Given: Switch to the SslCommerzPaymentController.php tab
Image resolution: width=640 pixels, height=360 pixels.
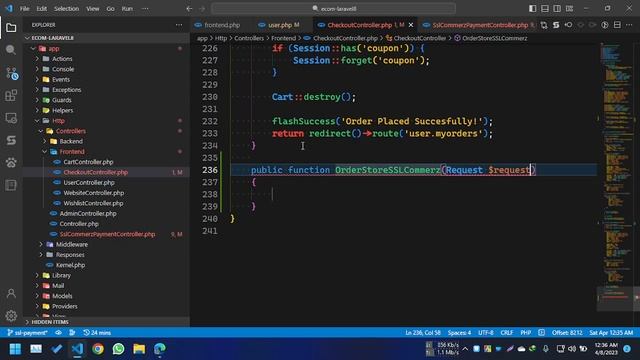Looking at the screenshot, I should point(480,25).
